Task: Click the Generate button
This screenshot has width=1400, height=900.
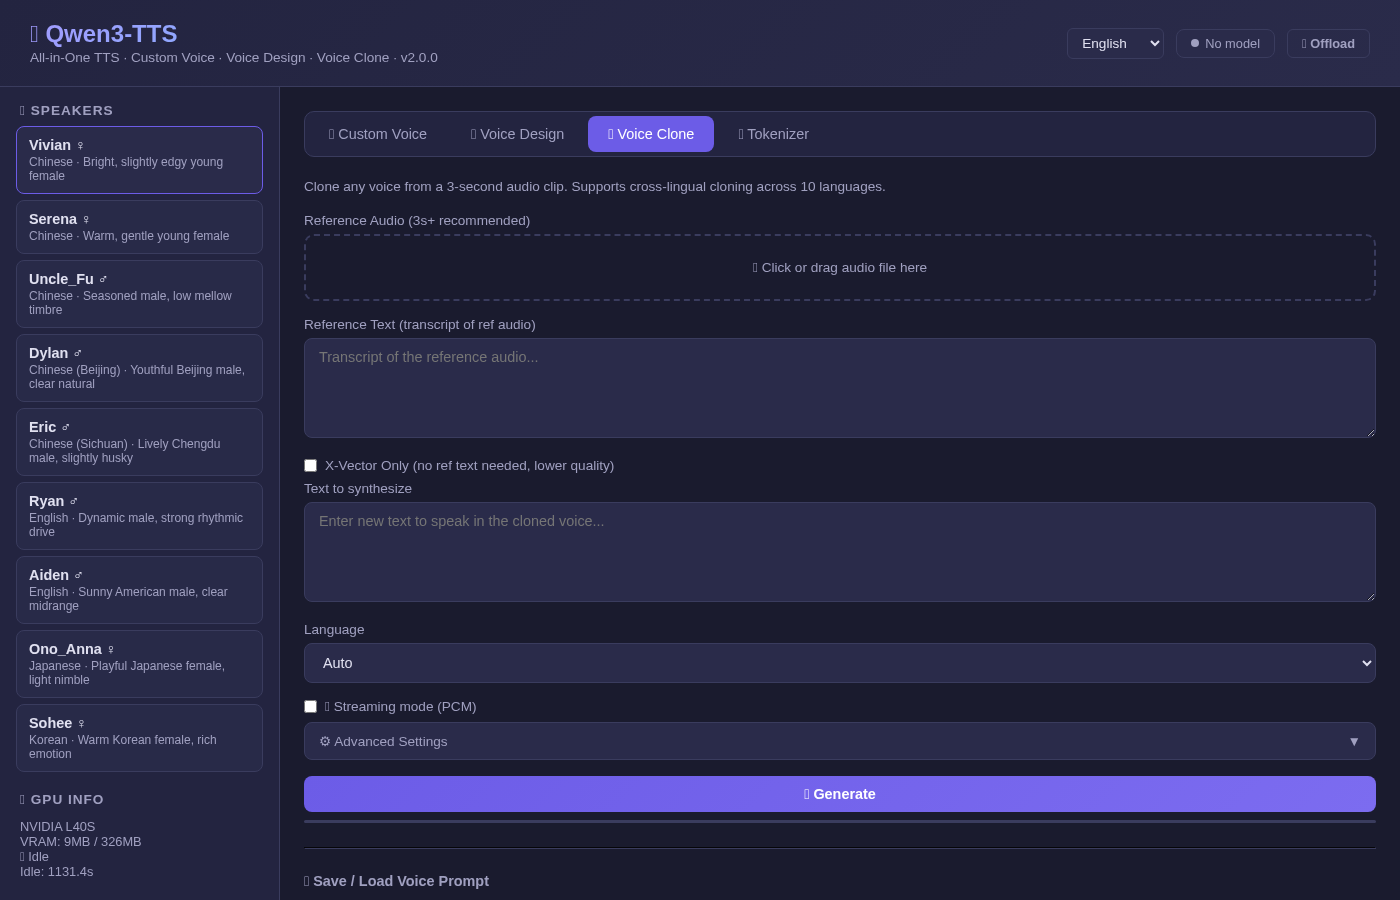Action: click(x=840, y=794)
